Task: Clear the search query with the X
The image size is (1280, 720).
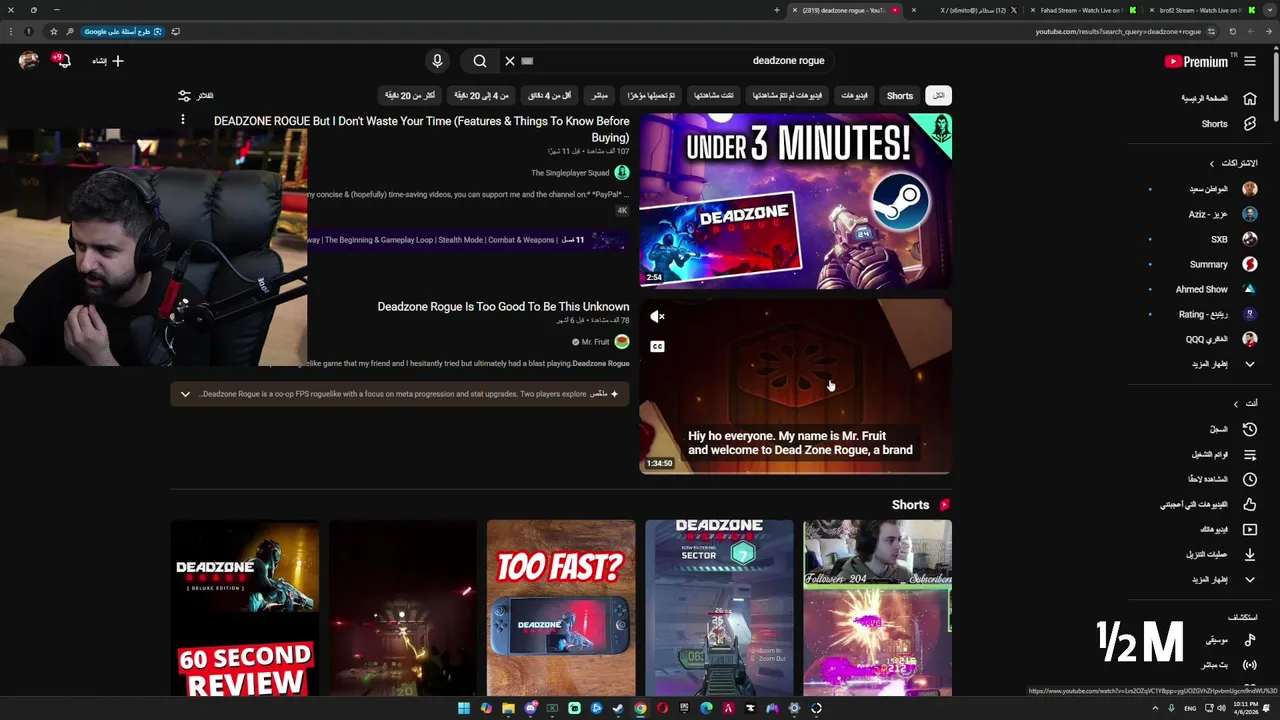Action: (510, 61)
